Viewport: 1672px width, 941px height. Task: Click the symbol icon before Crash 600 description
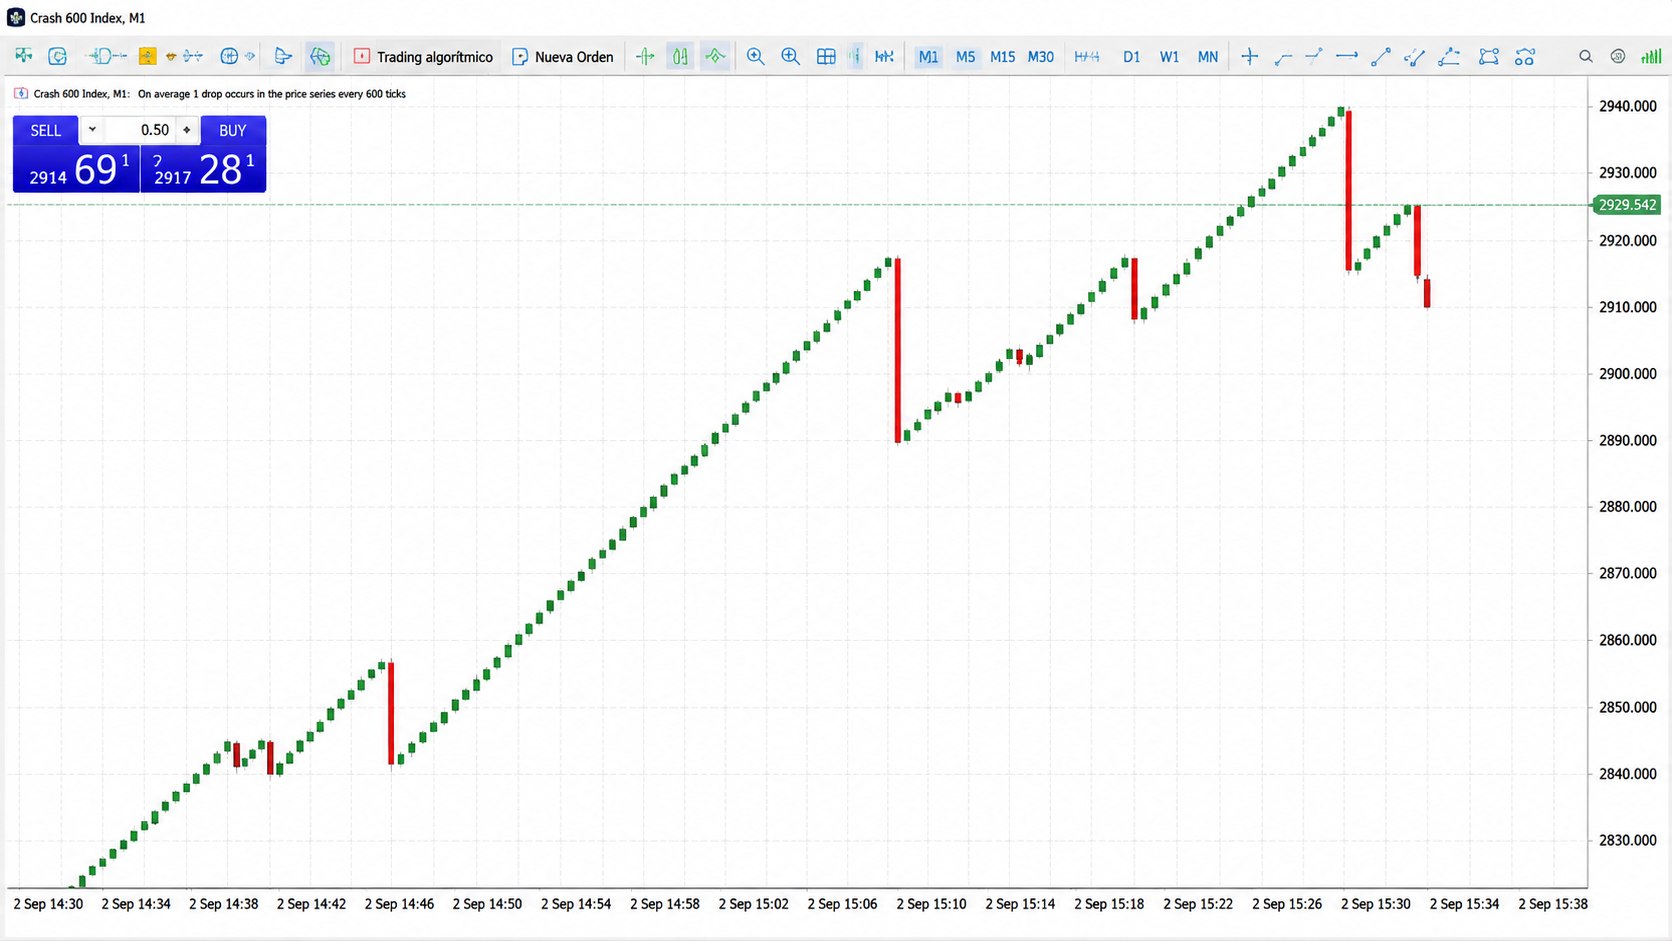coord(21,93)
